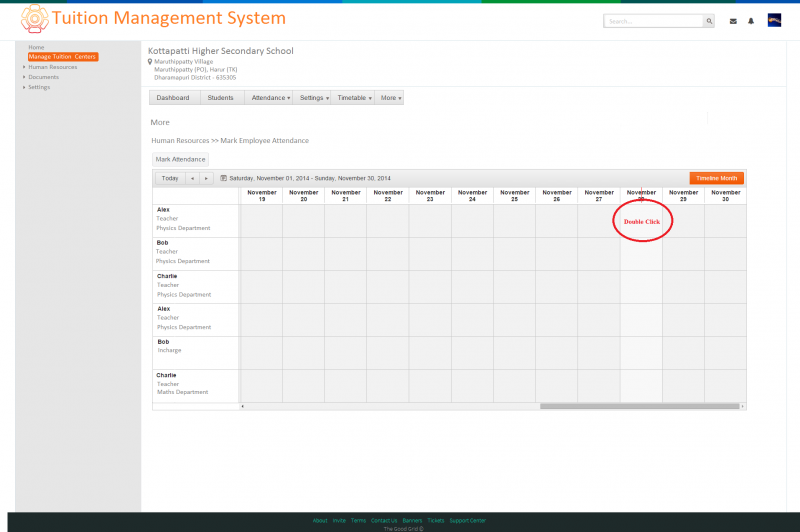Go to next month arrow
800x532 pixels.
click(206, 179)
